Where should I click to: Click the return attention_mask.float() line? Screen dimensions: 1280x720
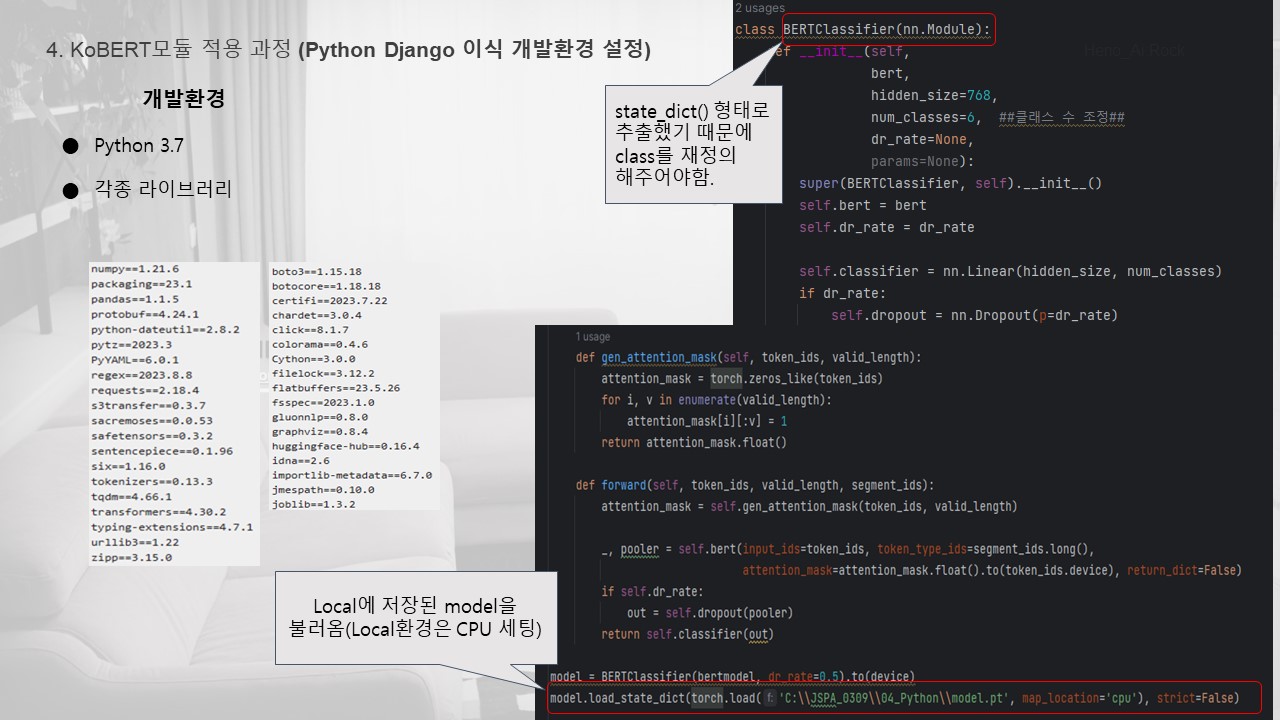(694, 442)
